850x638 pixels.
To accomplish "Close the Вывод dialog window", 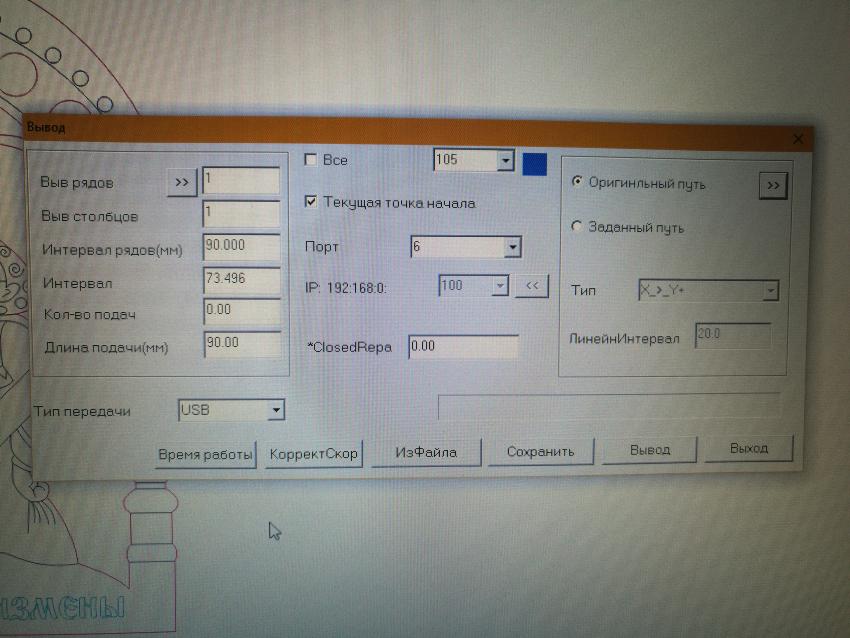I will (797, 139).
